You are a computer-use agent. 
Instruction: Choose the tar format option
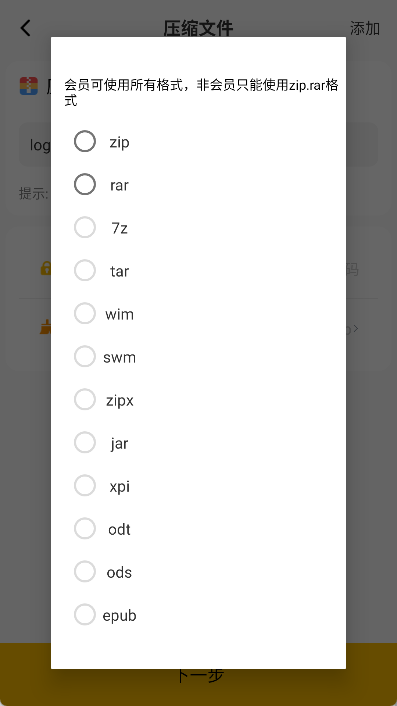[85, 271]
